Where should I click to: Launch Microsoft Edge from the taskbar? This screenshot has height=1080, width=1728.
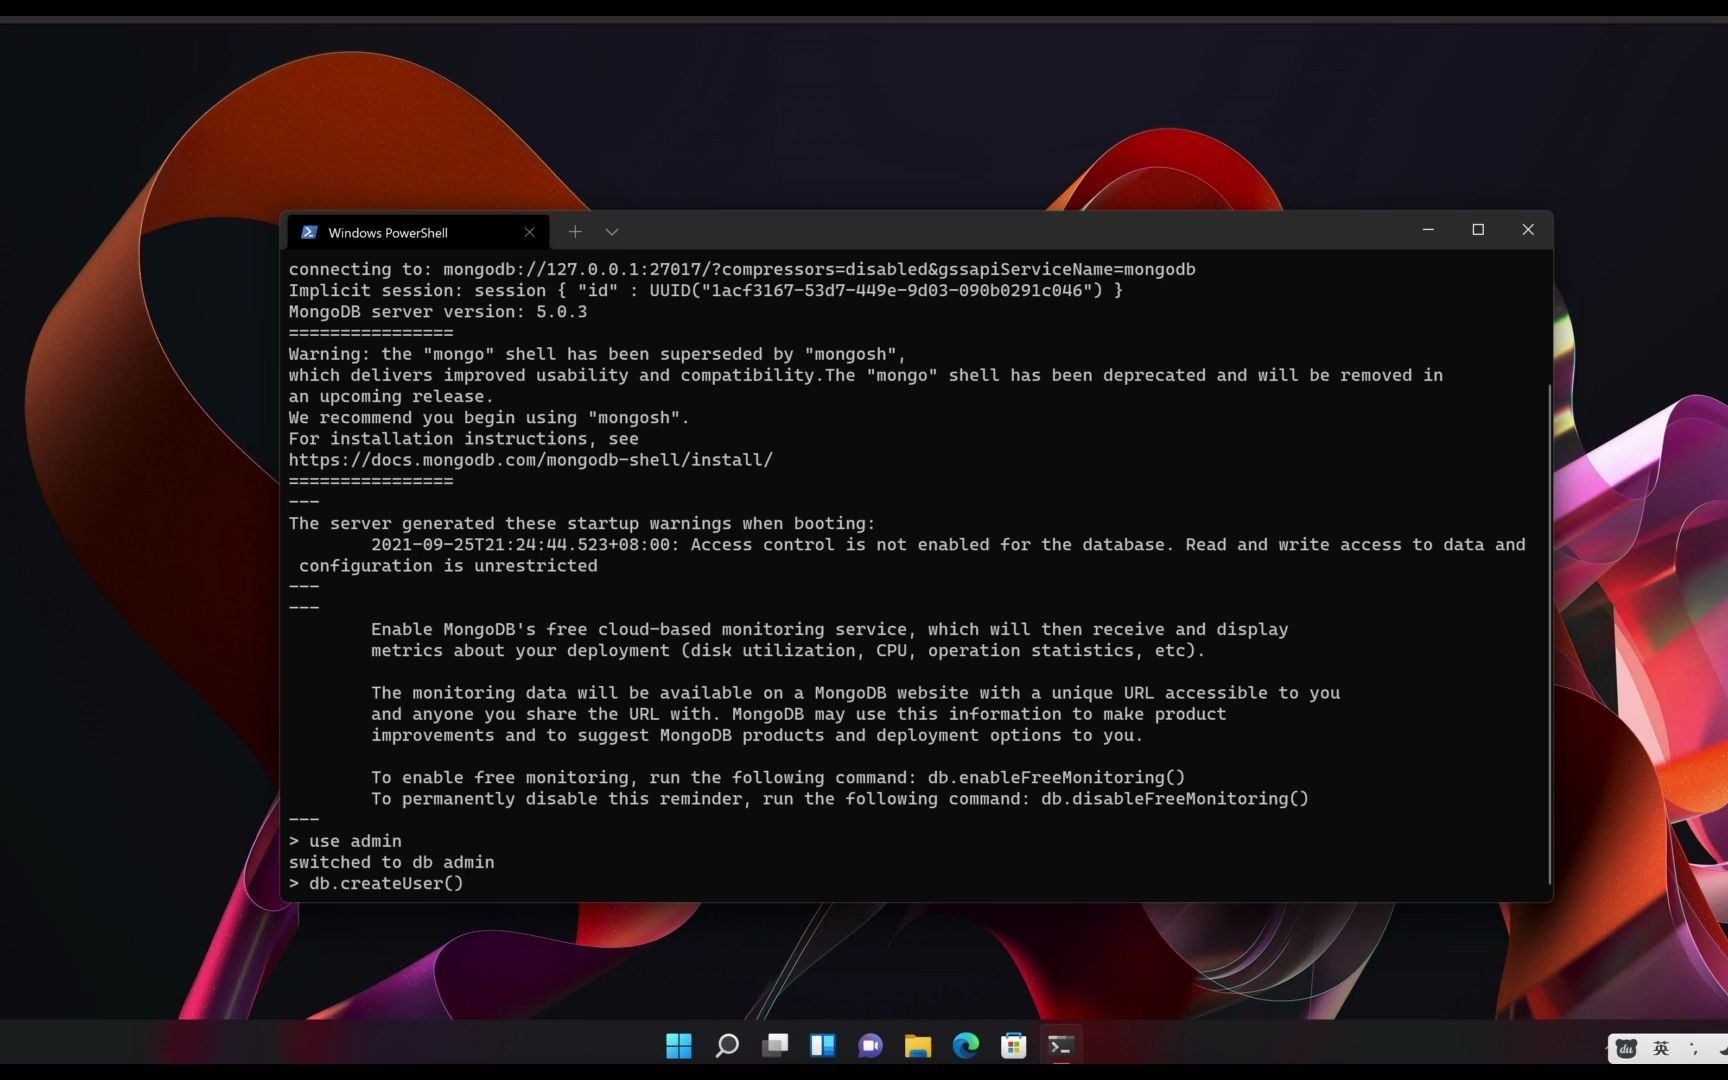(966, 1046)
